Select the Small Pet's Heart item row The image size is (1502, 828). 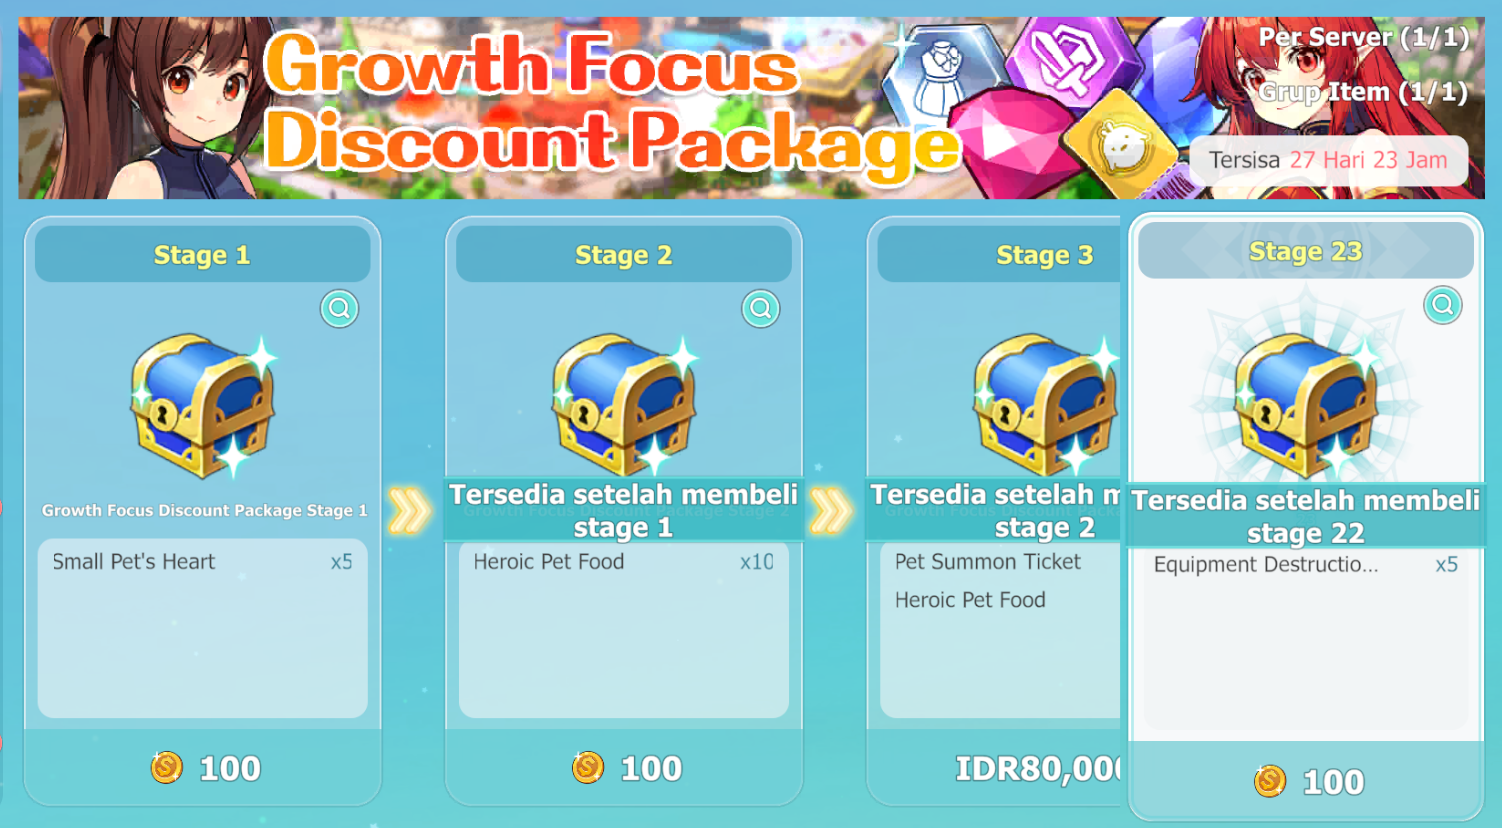[203, 562]
